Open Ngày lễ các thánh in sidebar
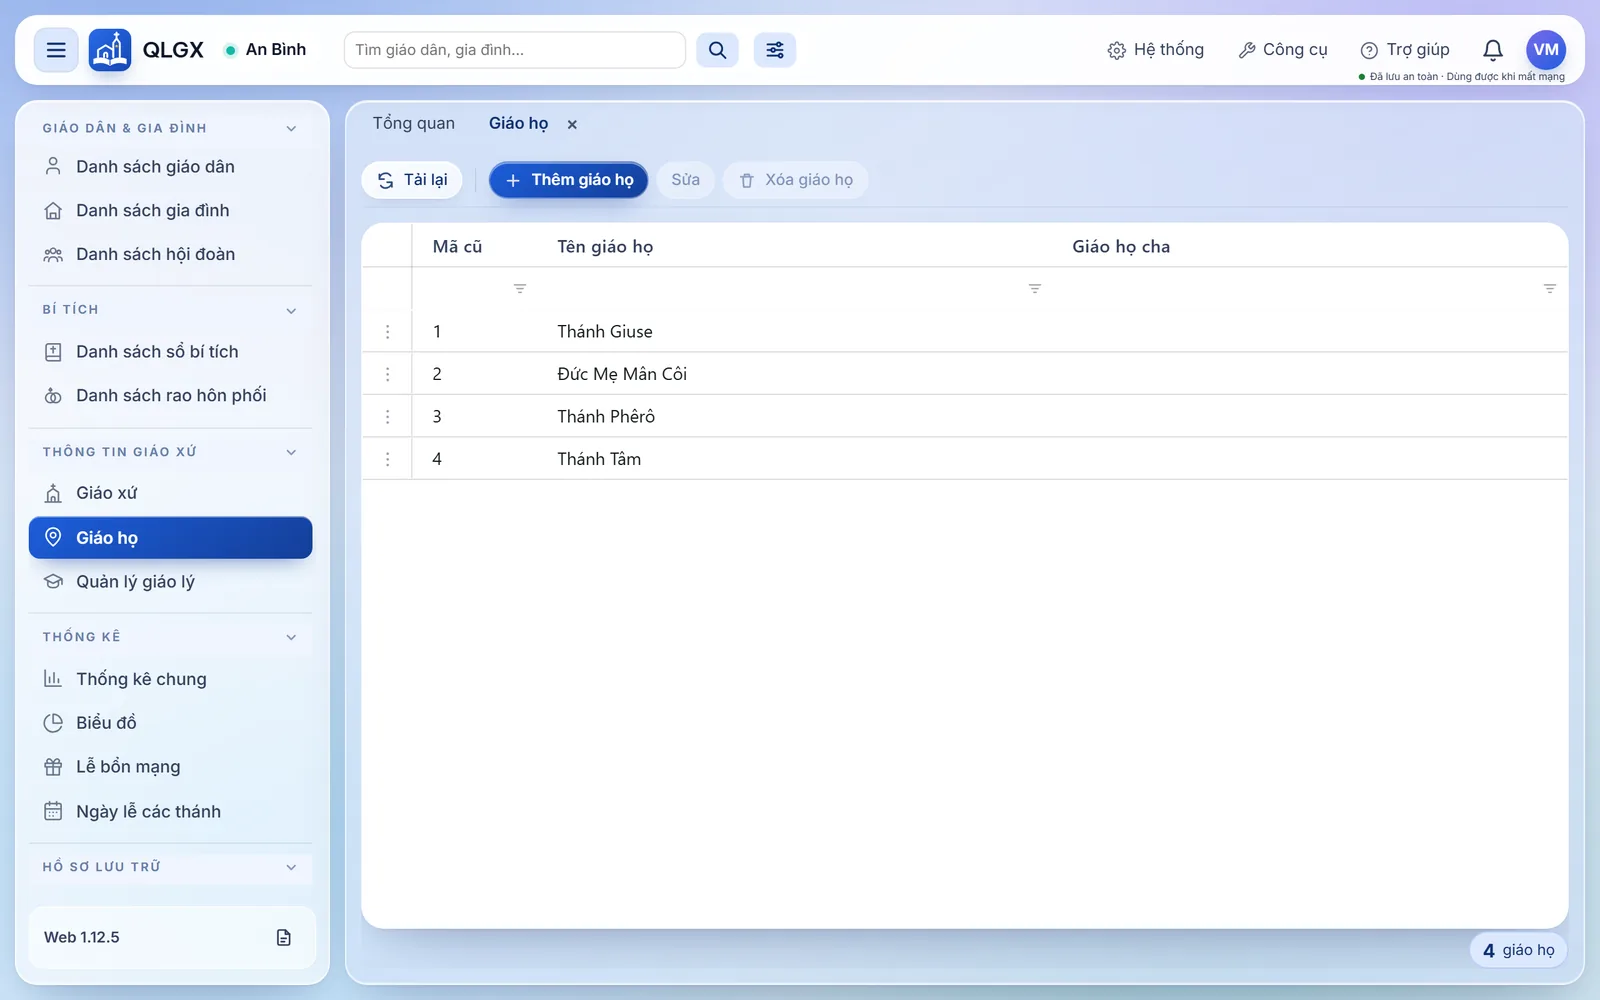The width and height of the screenshot is (1600, 1000). [x=171, y=812]
